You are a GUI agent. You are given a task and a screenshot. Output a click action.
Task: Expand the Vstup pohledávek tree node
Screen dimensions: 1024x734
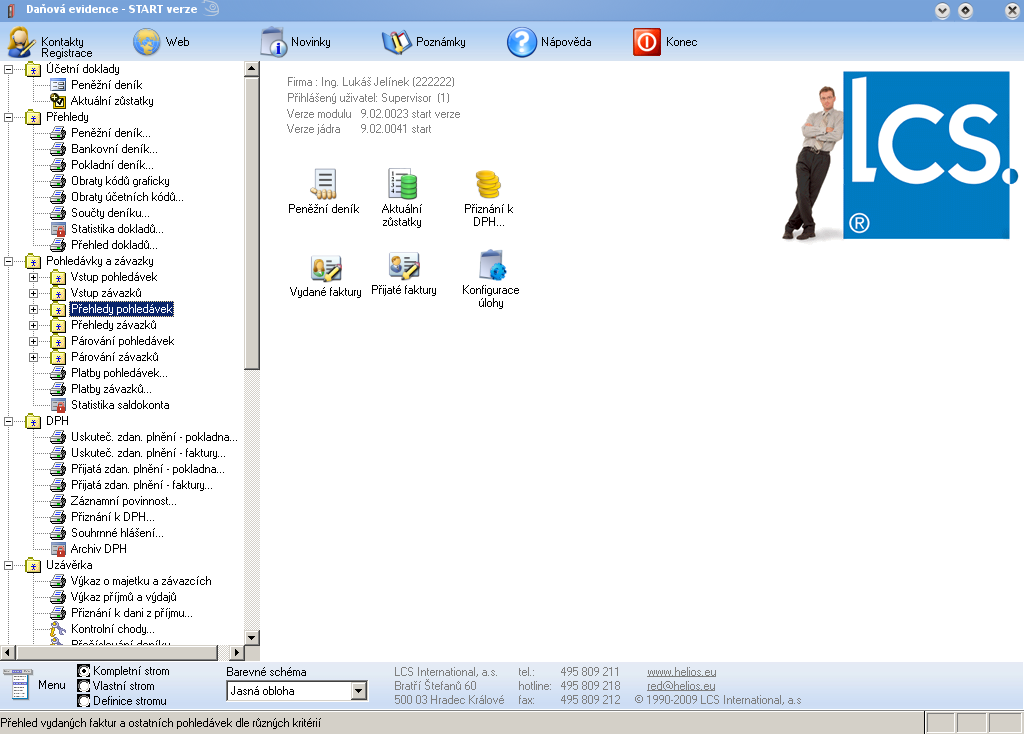pyautogui.click(x=34, y=277)
